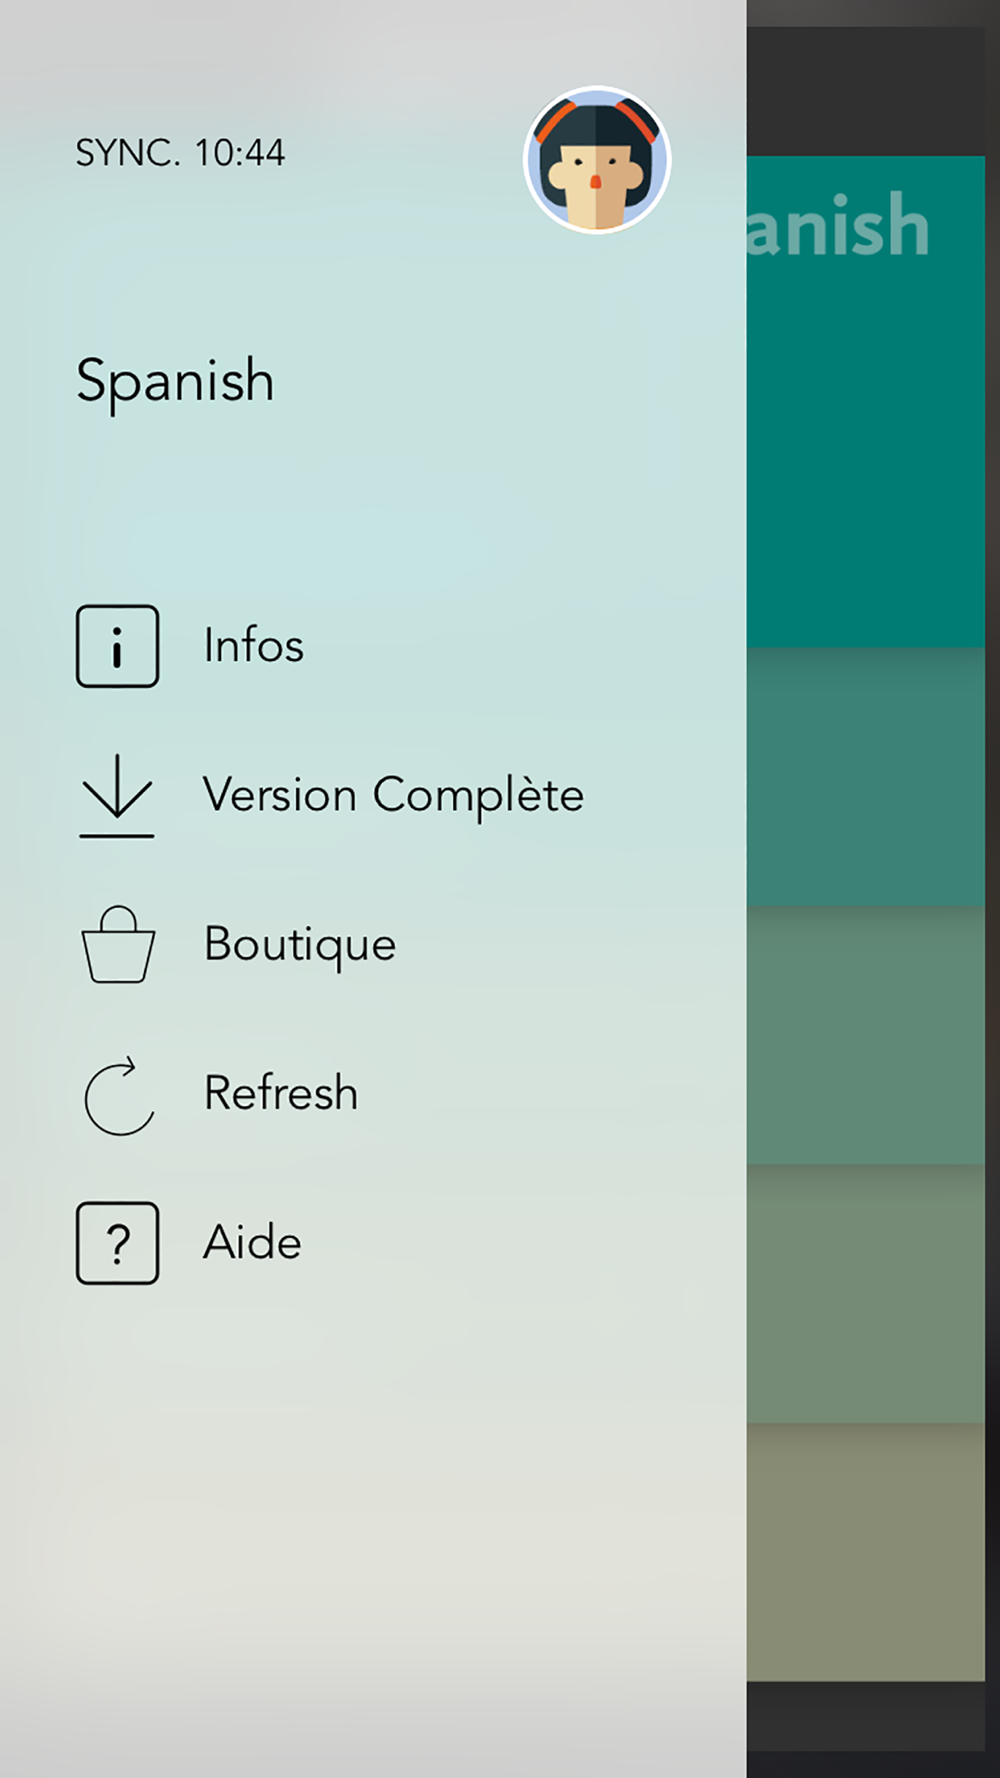Screen dimensions: 1000x1778
Task: Select the Spanish course title
Action: [x=175, y=382]
